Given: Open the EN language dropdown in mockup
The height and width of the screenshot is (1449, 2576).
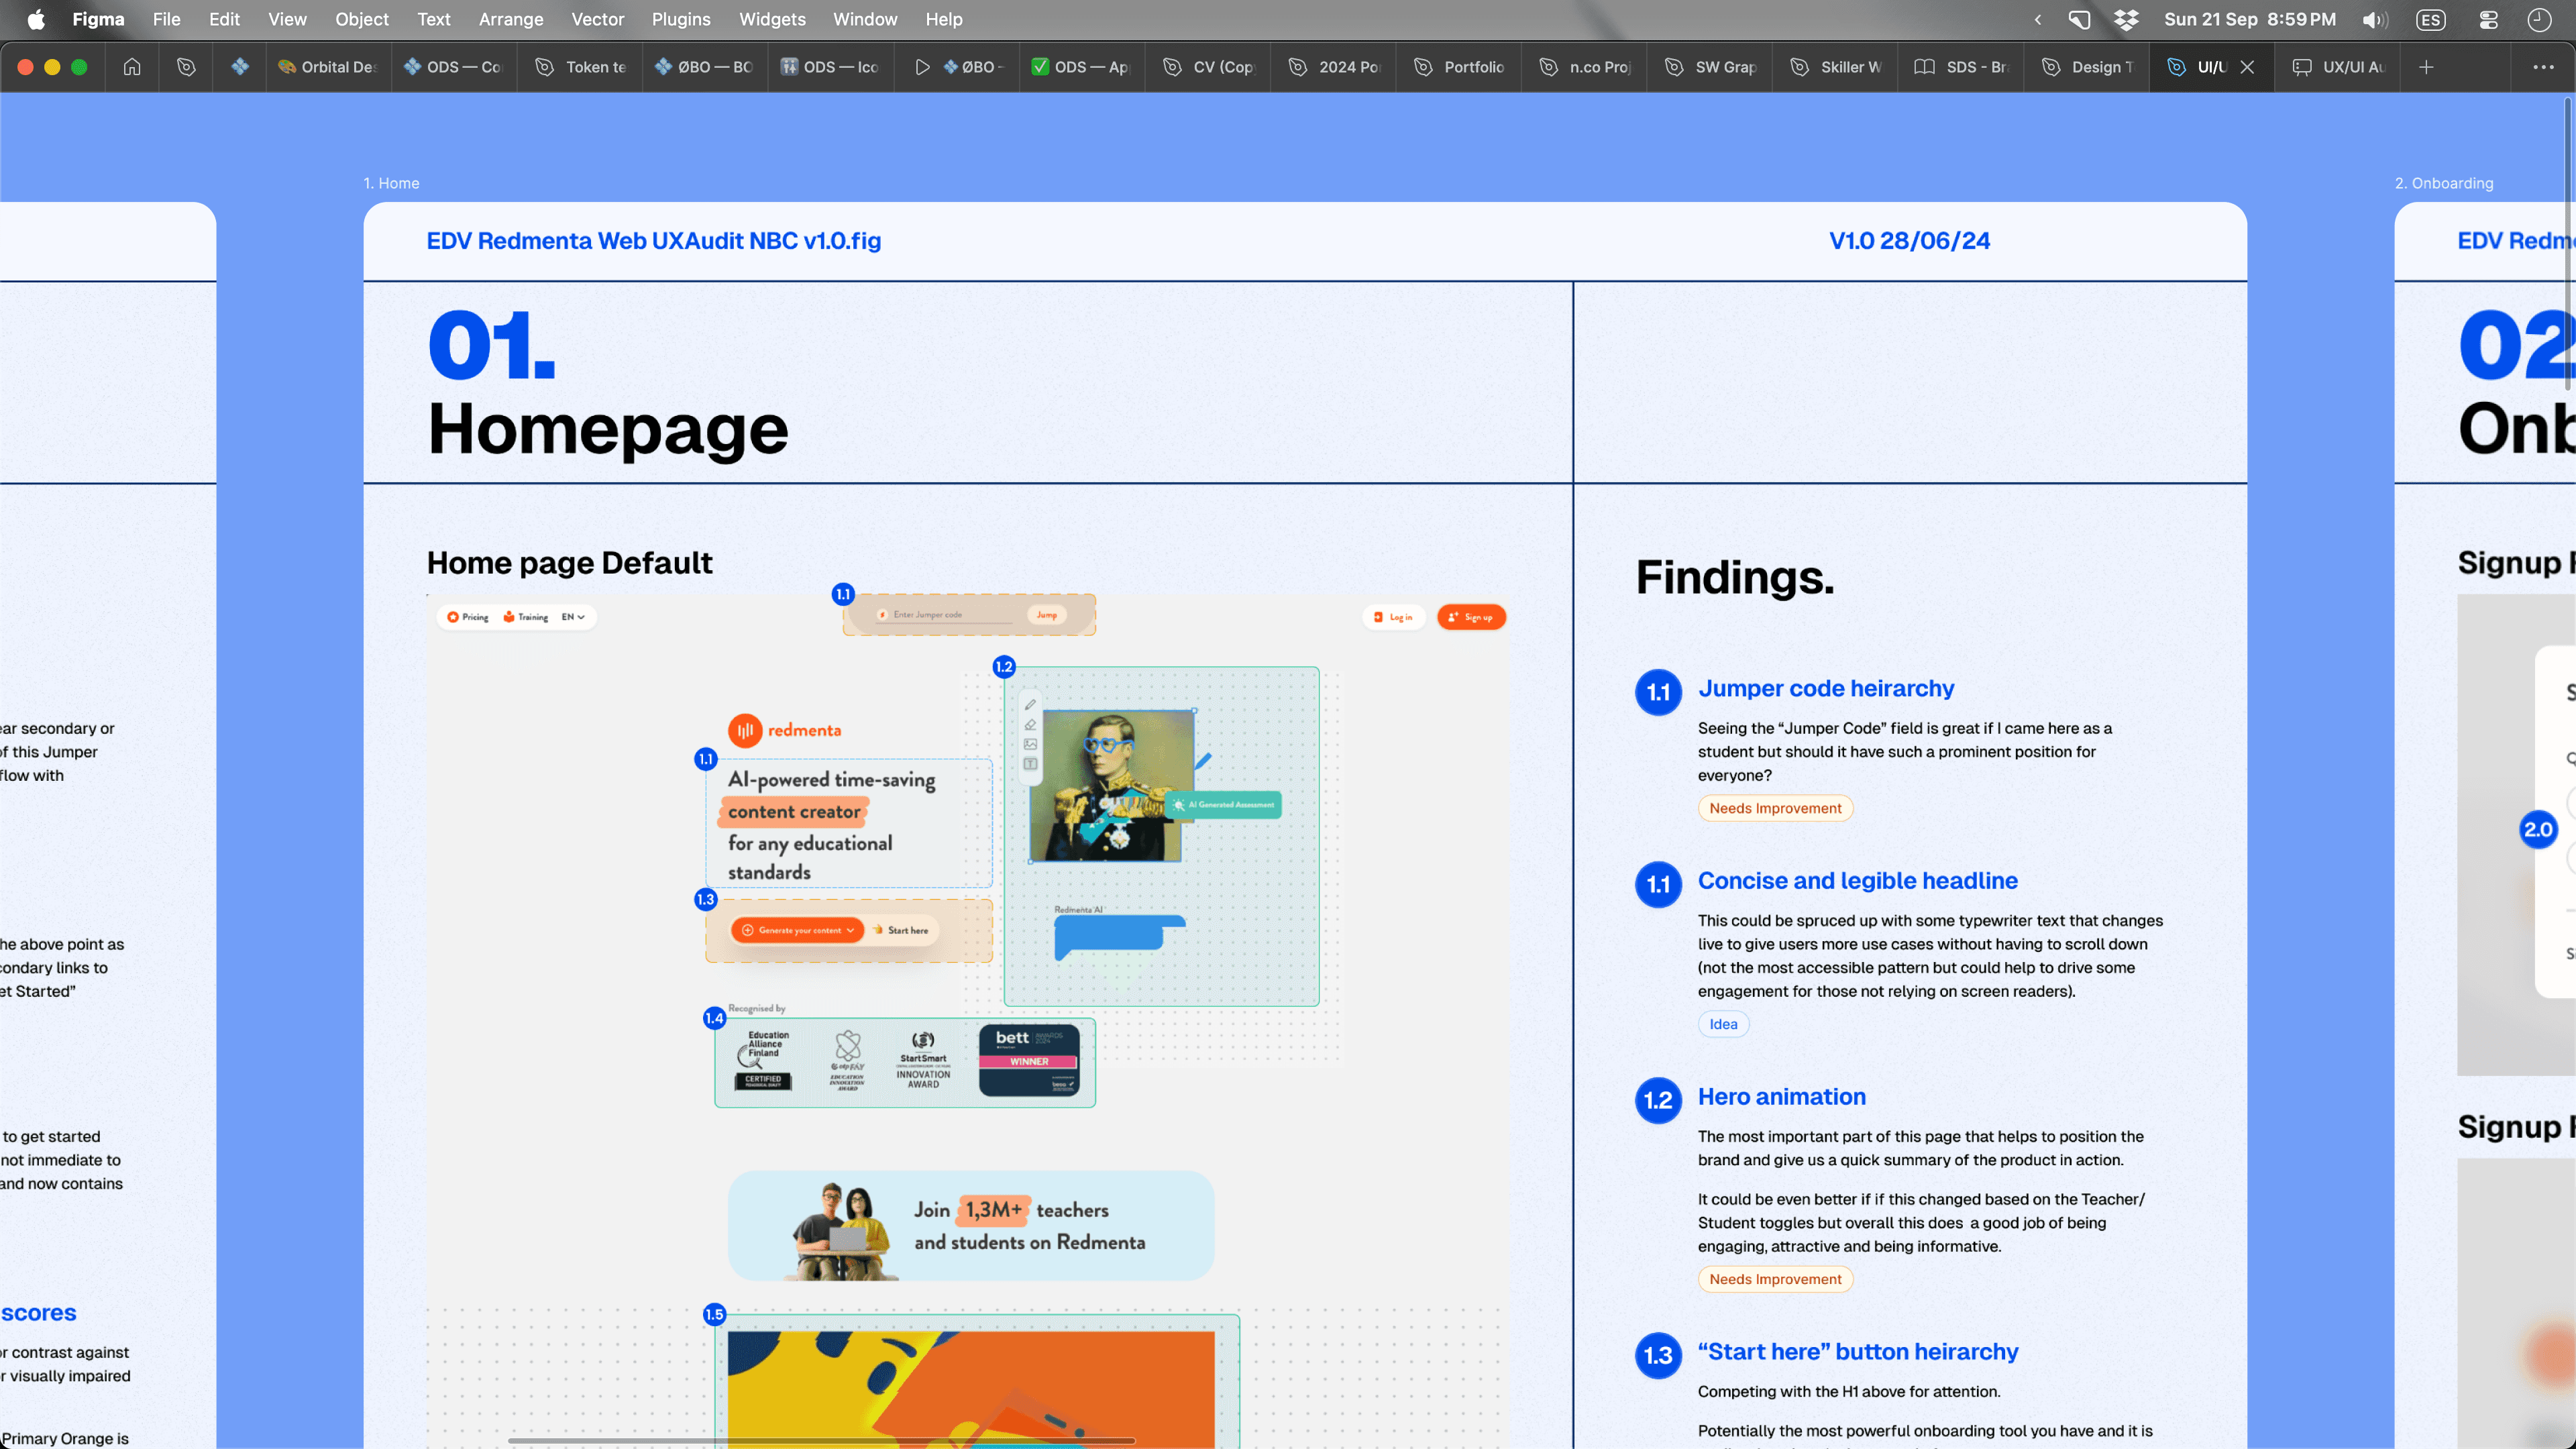Looking at the screenshot, I should tap(573, 617).
